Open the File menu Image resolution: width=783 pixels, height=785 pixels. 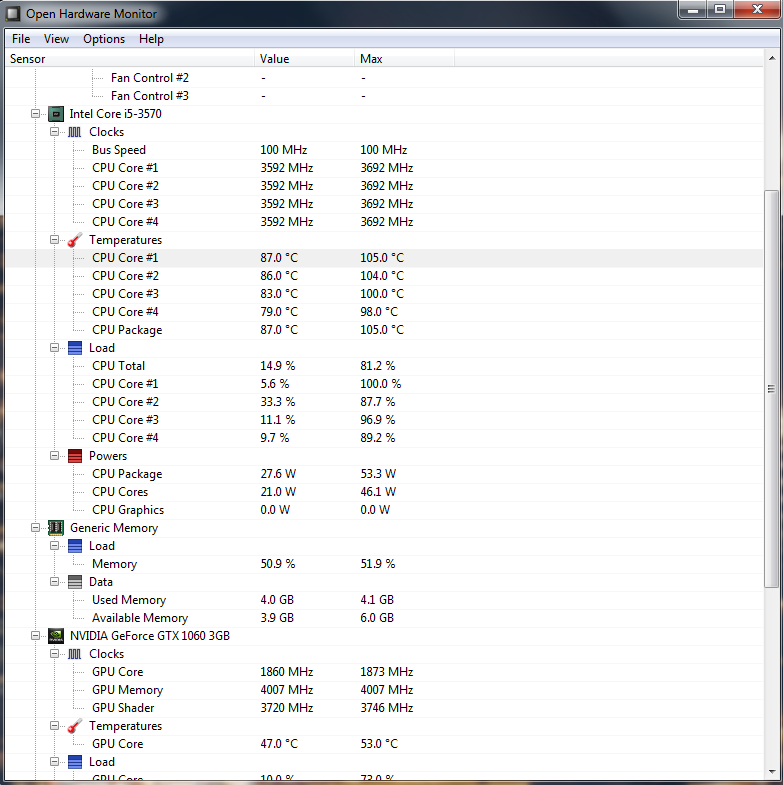(x=21, y=39)
